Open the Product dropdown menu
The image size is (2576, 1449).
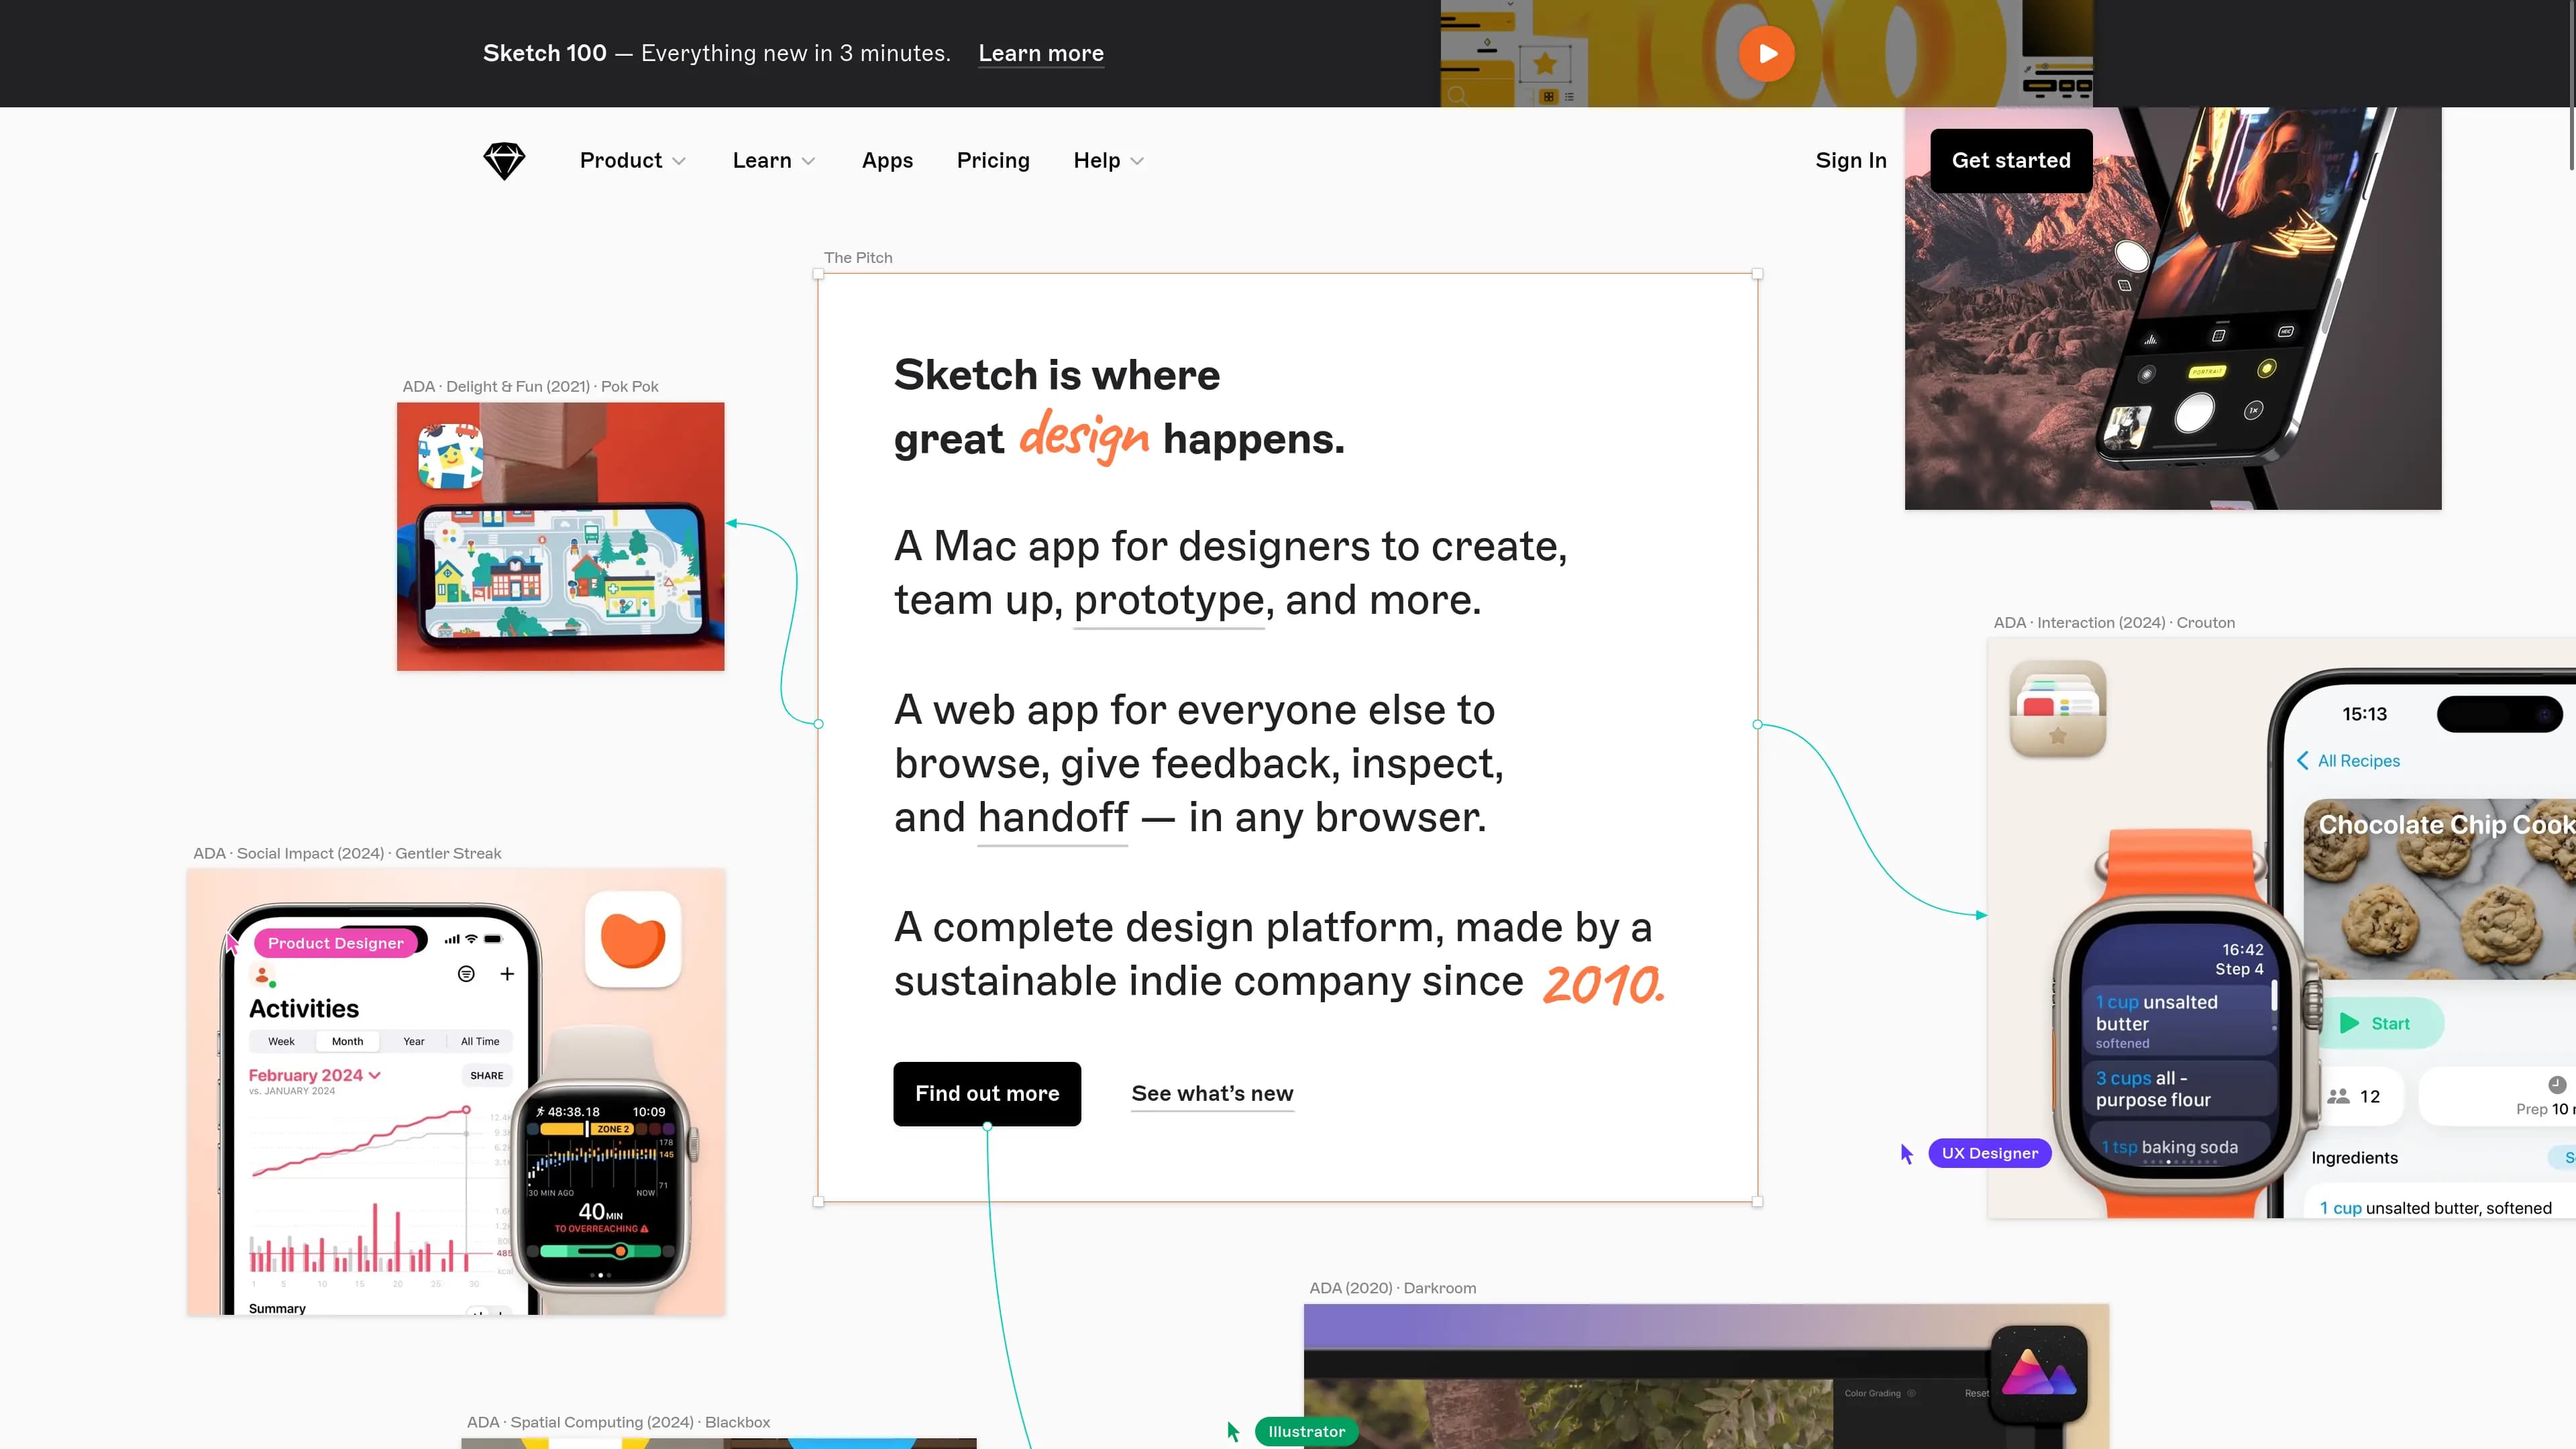(x=633, y=160)
